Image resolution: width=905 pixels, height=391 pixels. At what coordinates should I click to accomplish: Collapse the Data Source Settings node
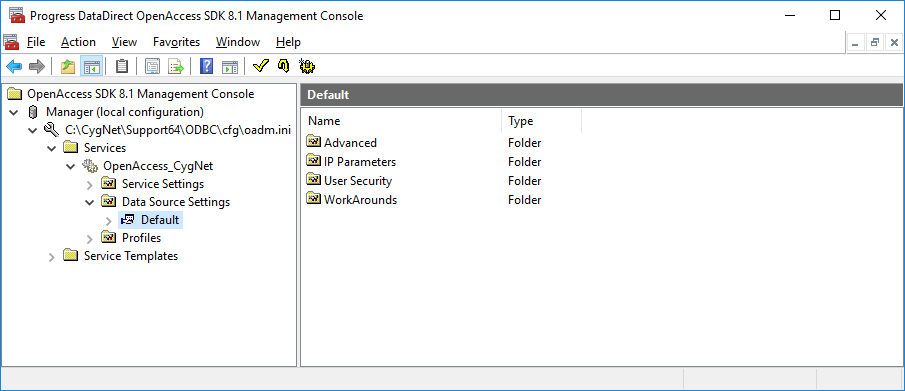pyautogui.click(x=90, y=202)
